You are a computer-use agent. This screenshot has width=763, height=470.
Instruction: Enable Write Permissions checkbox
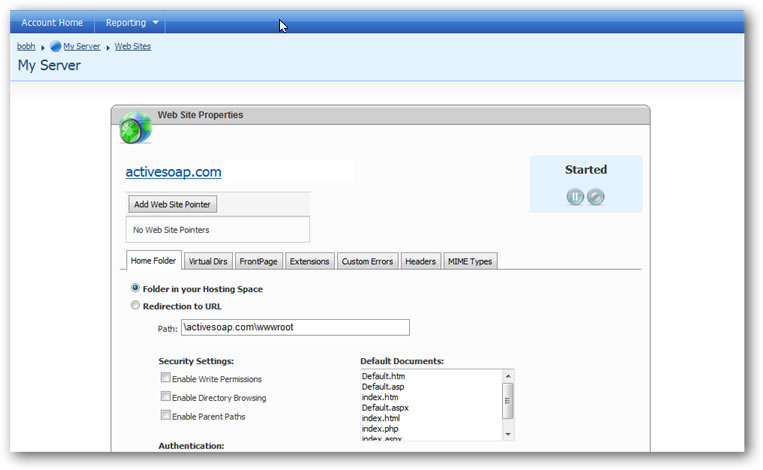tap(165, 378)
